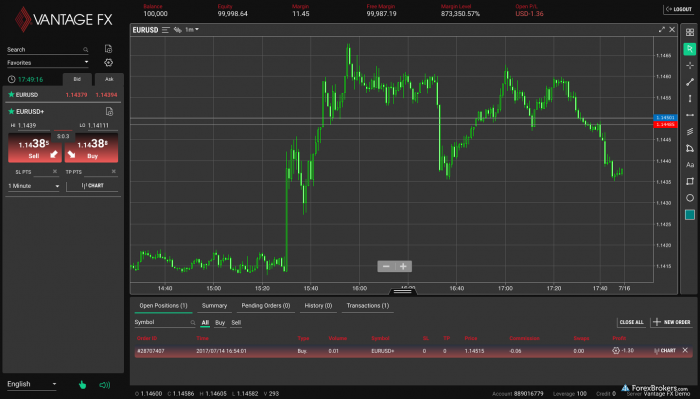700x399 pixels.
Task: Filter open positions by Sell
Action: (236, 323)
